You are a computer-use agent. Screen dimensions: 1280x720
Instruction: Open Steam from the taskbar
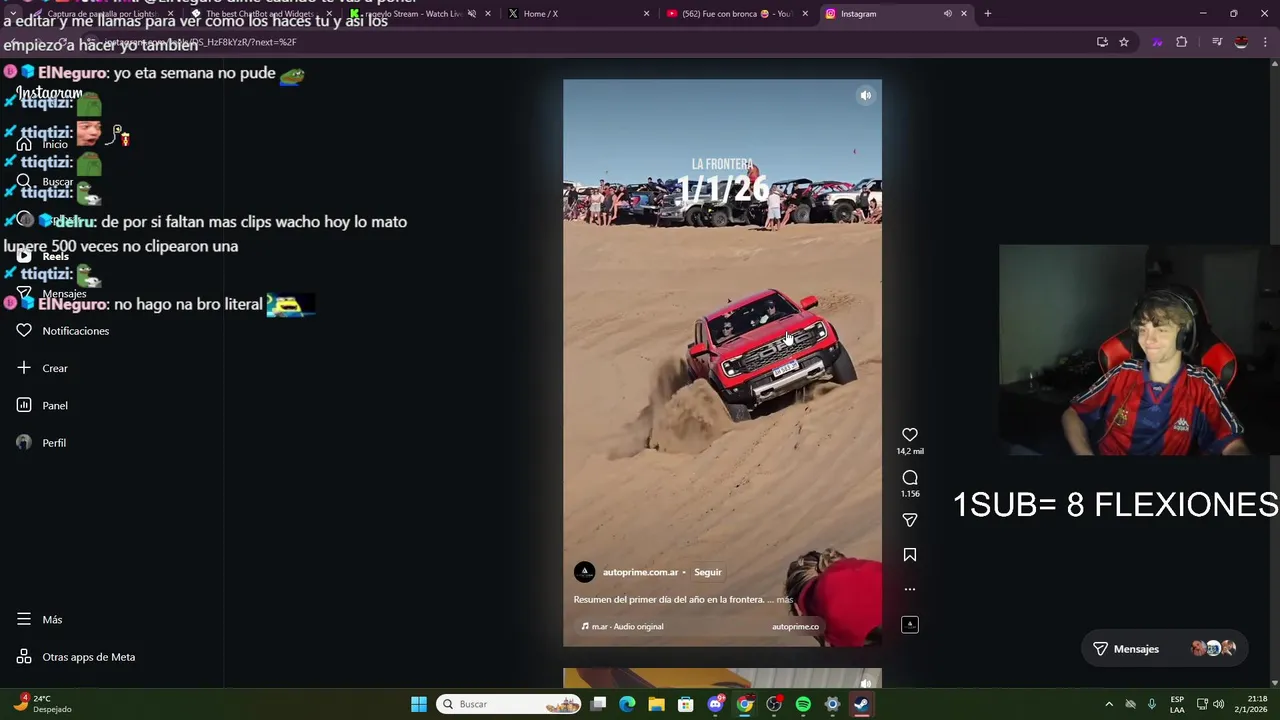[x=861, y=704]
